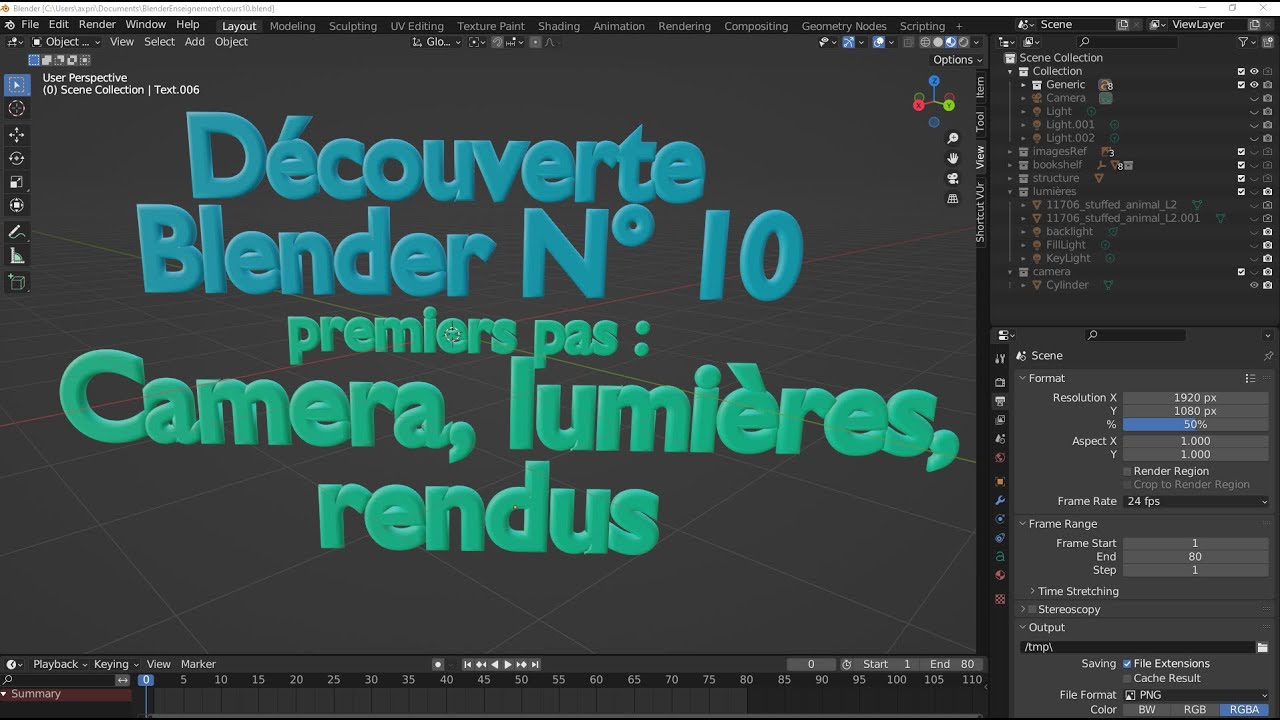Viewport: 1280px width, 720px height.
Task: Open the Render properties tab
Action: pos(1000,382)
